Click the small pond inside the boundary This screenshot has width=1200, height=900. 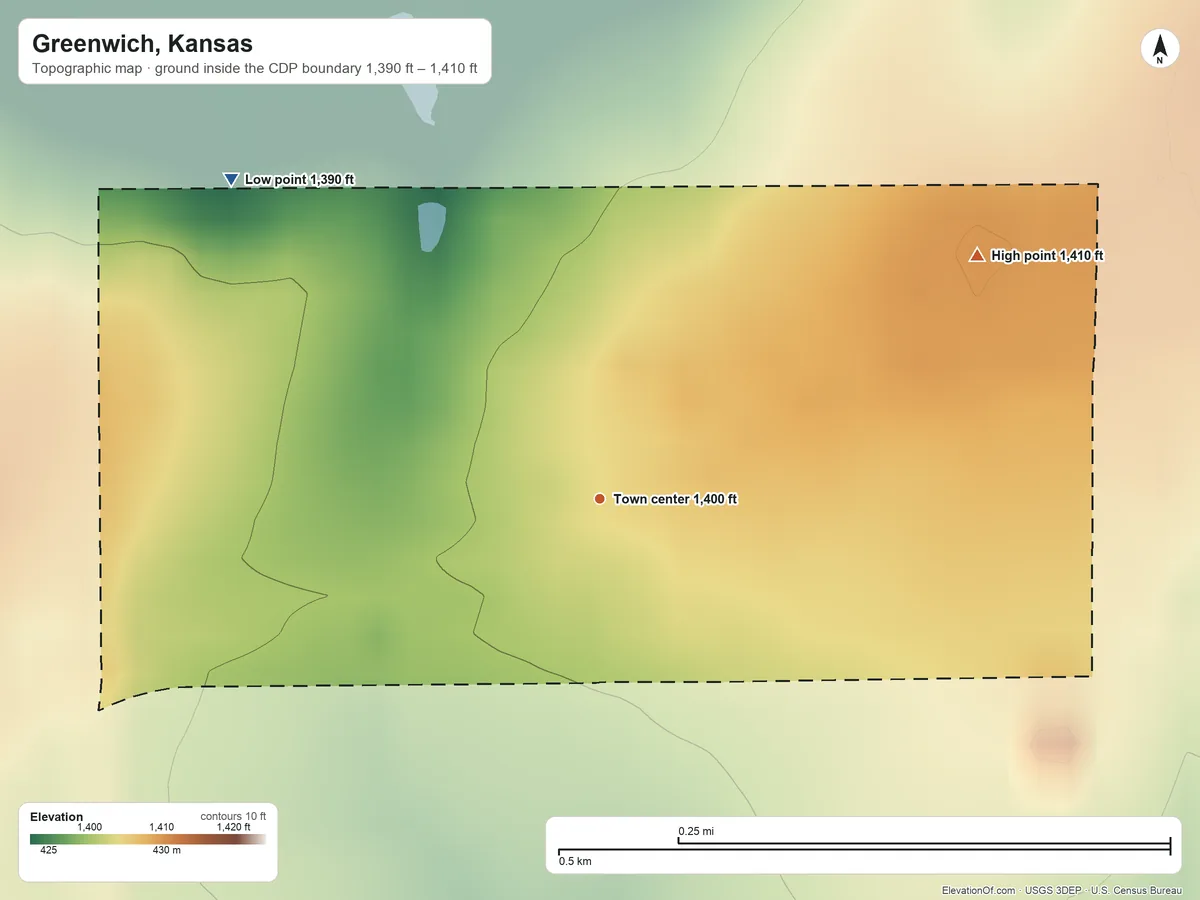point(431,227)
